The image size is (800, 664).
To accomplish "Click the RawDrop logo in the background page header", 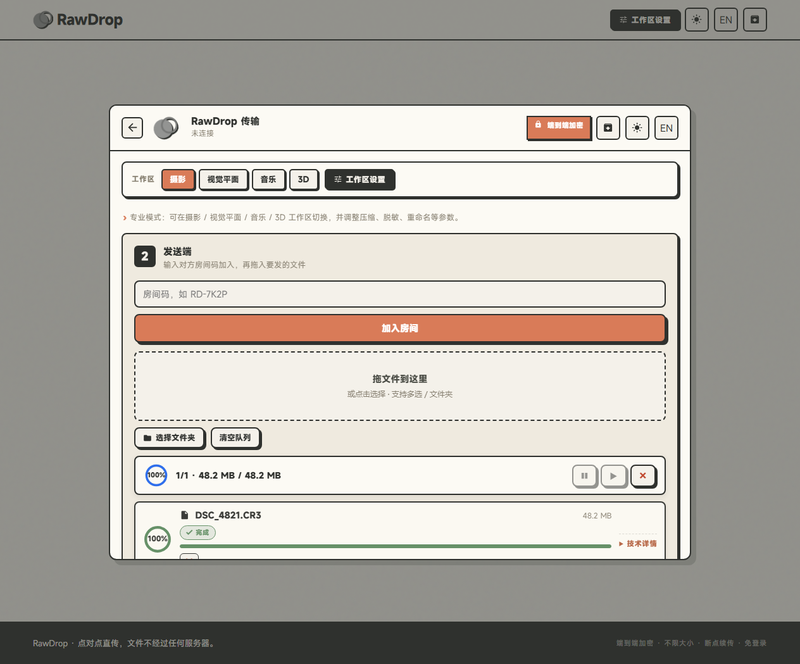I will (78, 20).
